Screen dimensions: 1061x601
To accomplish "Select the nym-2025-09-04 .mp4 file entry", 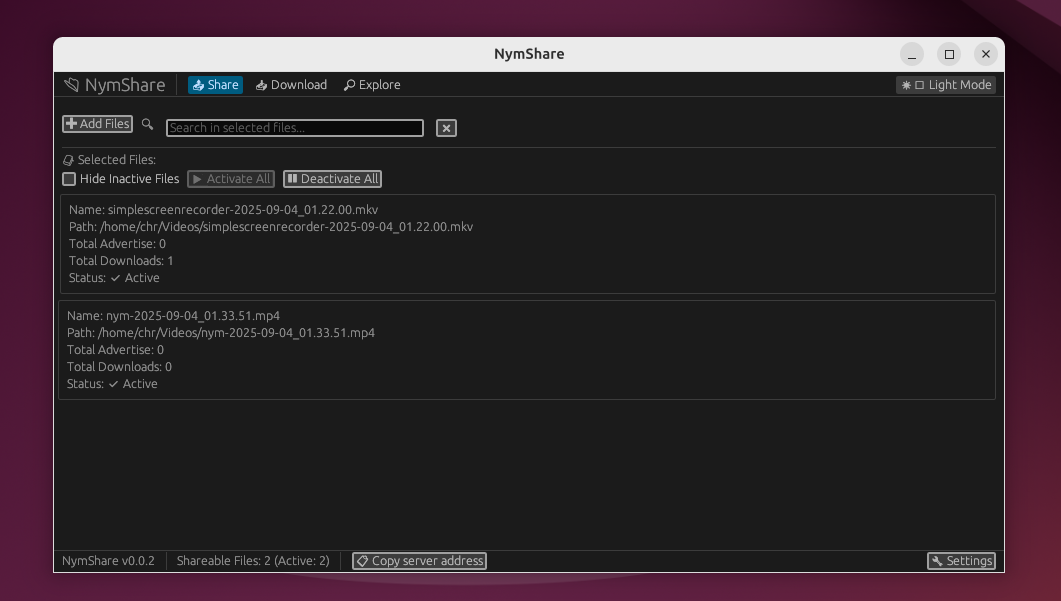I will pos(527,350).
